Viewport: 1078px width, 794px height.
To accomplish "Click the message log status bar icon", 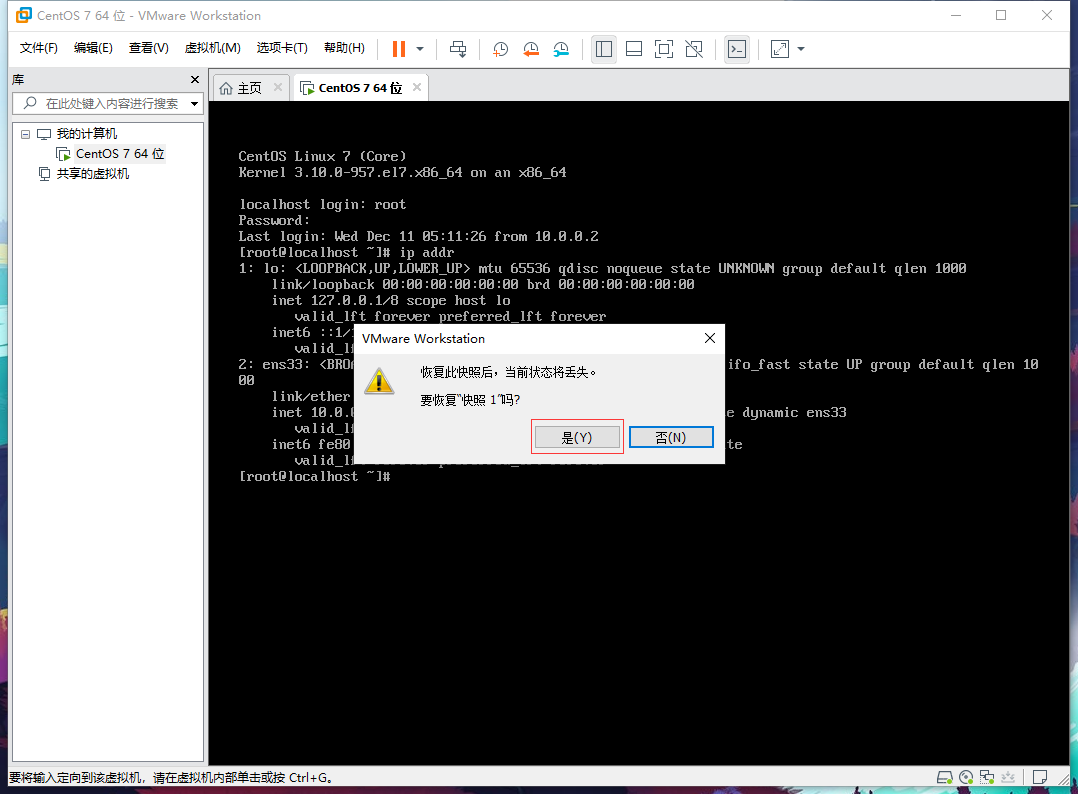I will [x=1040, y=778].
